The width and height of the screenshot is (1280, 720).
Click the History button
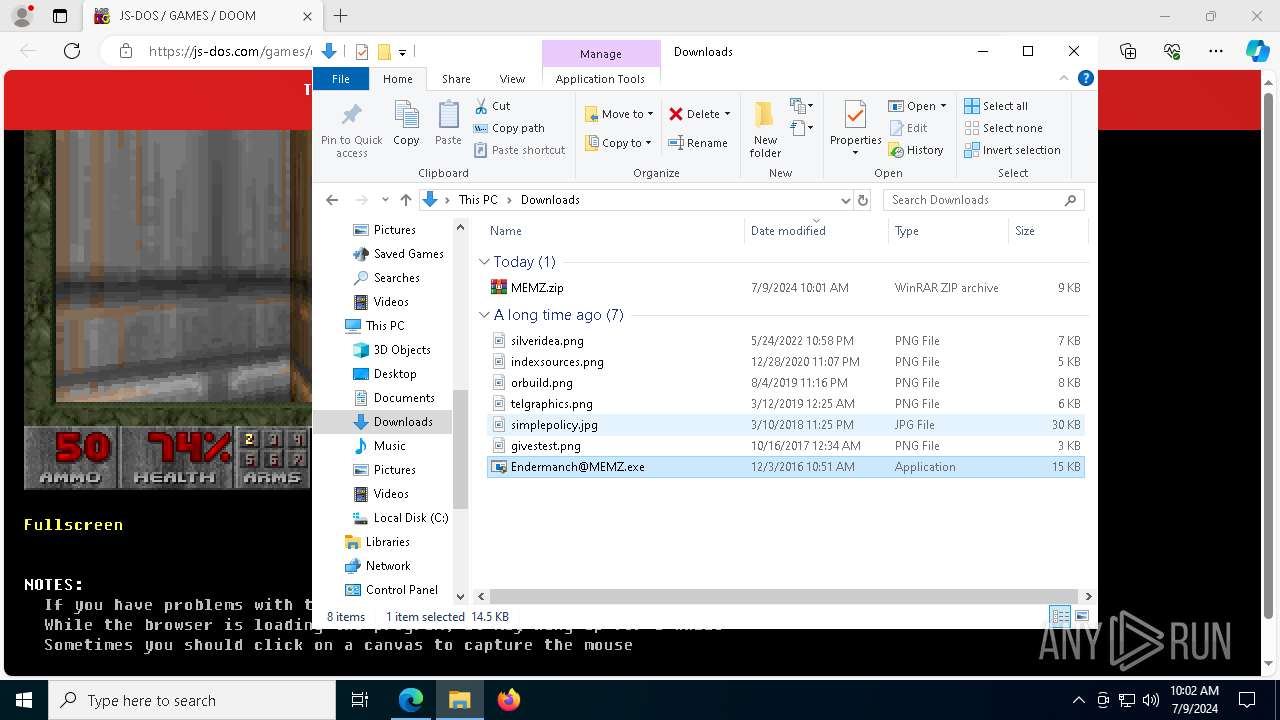pos(915,150)
